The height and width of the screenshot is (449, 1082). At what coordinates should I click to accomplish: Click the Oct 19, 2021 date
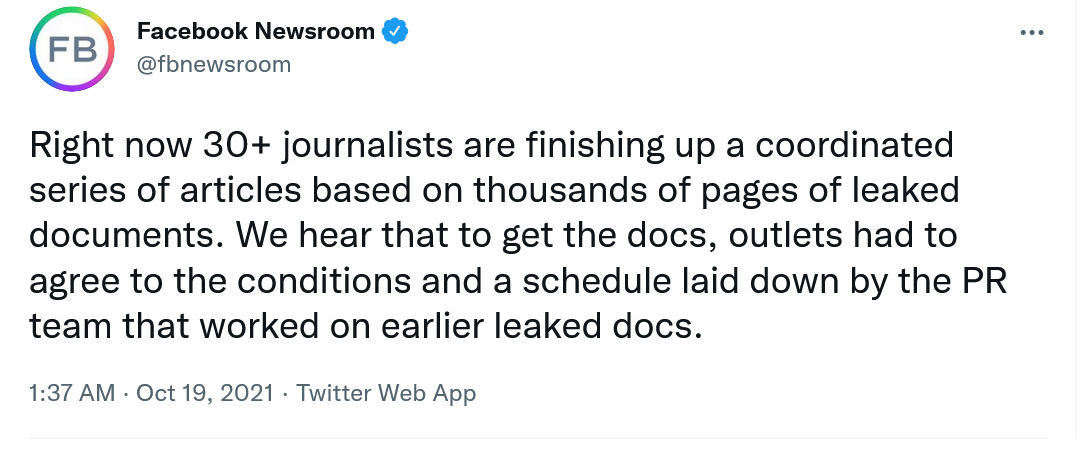pyautogui.click(x=204, y=393)
